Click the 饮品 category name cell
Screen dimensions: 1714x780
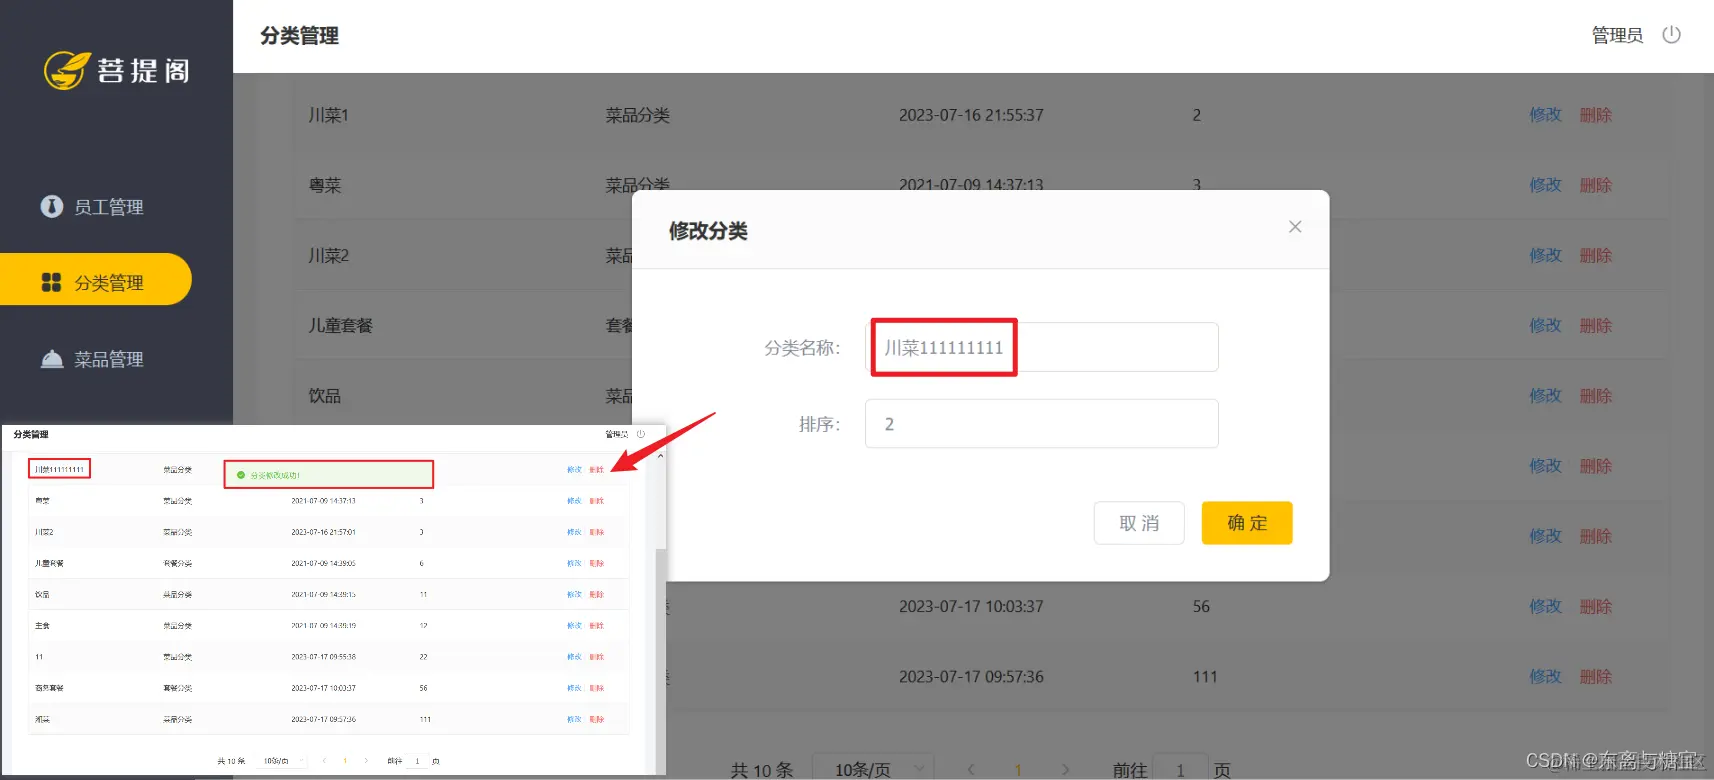(x=325, y=396)
